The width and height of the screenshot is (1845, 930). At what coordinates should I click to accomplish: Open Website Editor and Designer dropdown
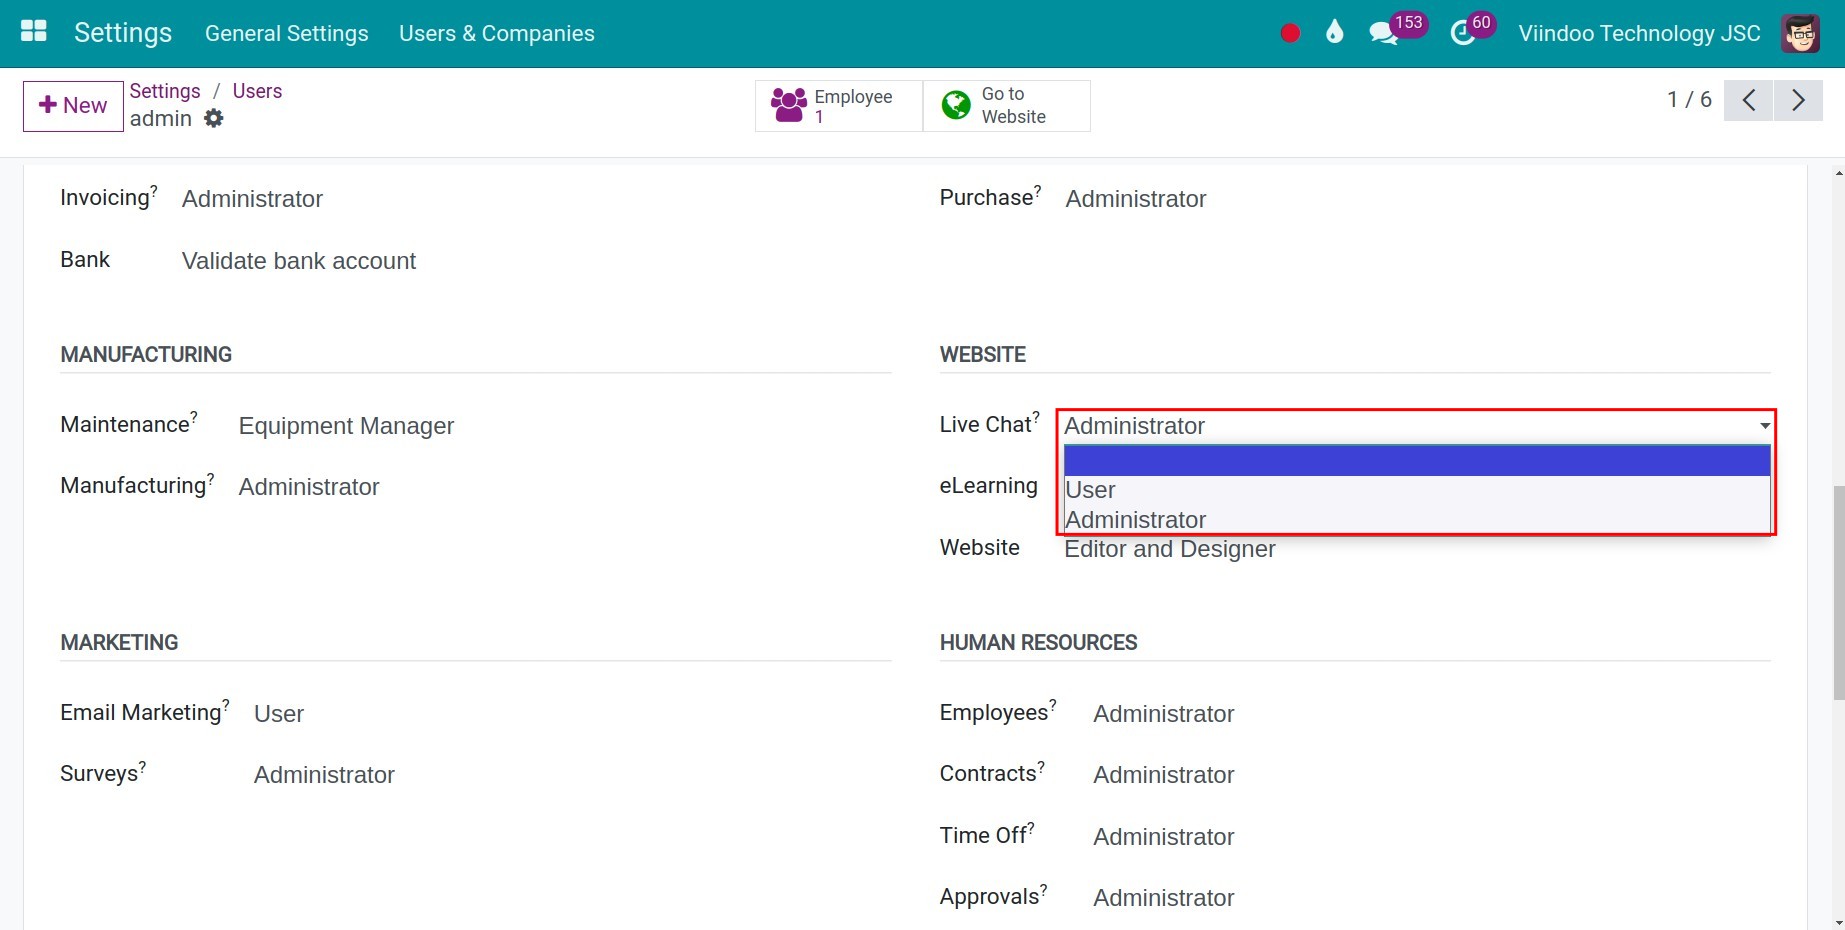(1417, 549)
